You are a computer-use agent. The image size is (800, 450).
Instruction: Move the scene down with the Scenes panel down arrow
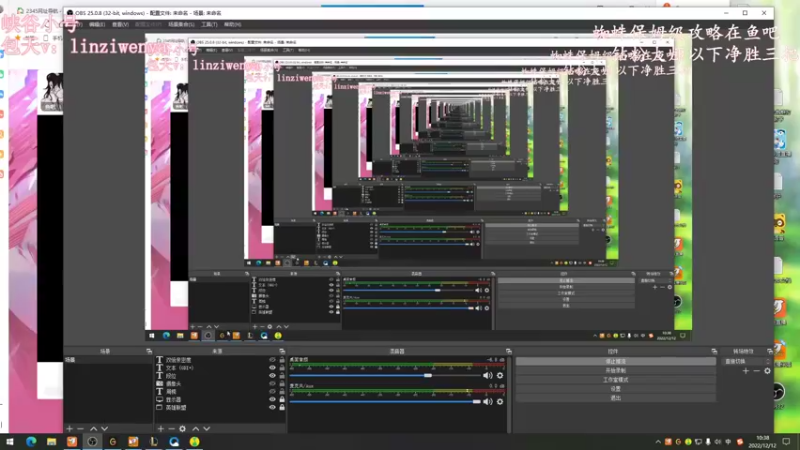point(105,429)
